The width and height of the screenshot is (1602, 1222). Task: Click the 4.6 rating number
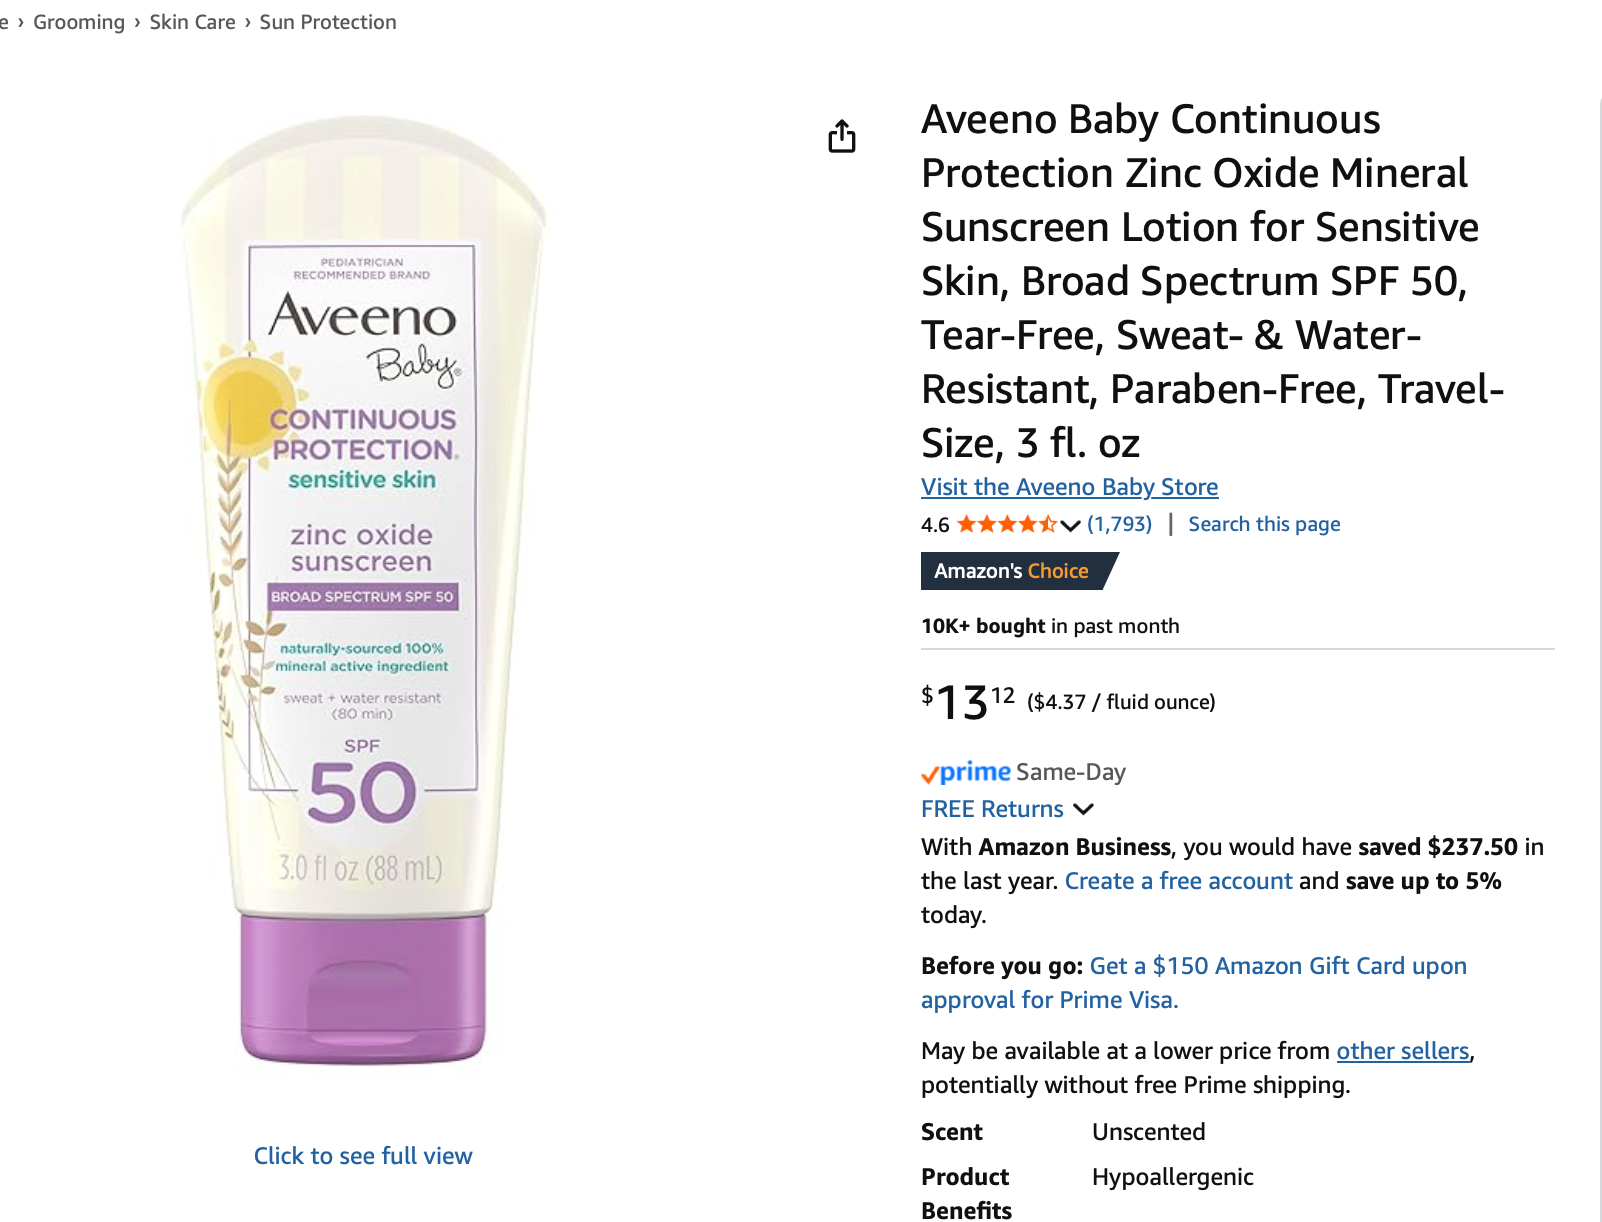935,525
